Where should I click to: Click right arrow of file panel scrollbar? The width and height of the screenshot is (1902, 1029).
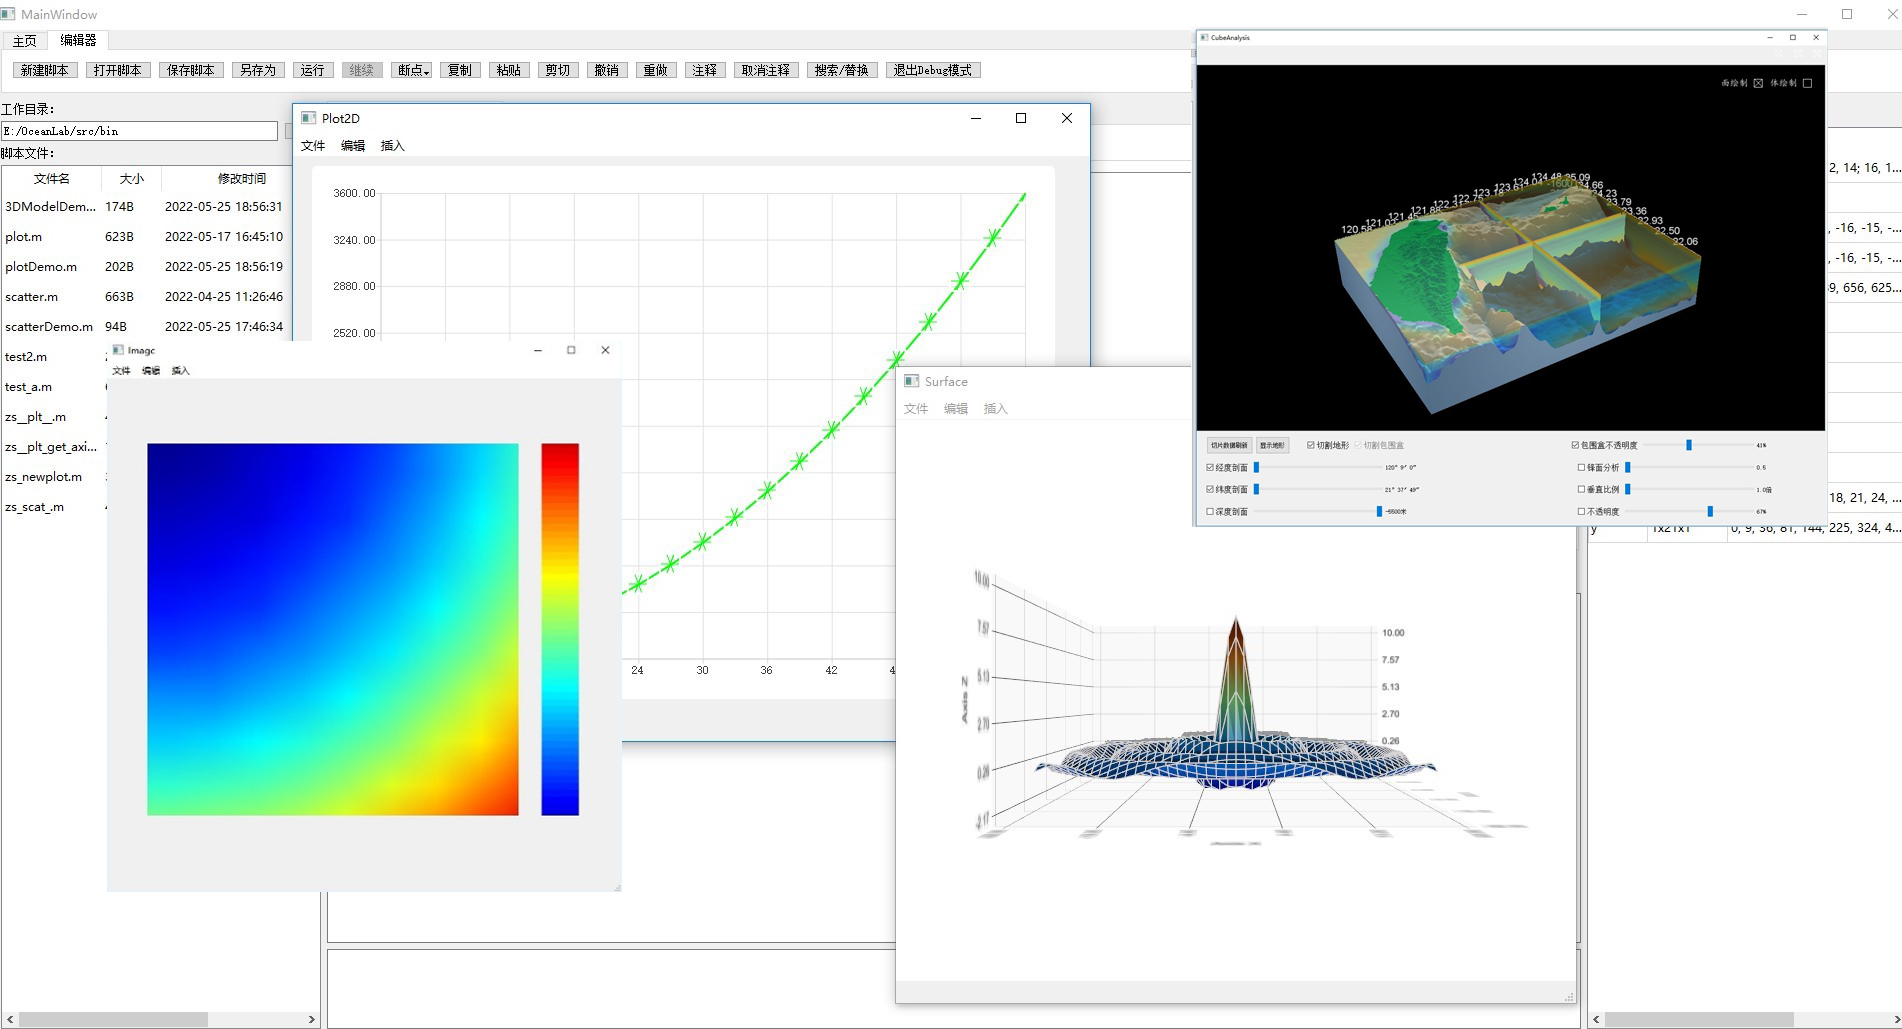(x=312, y=1020)
